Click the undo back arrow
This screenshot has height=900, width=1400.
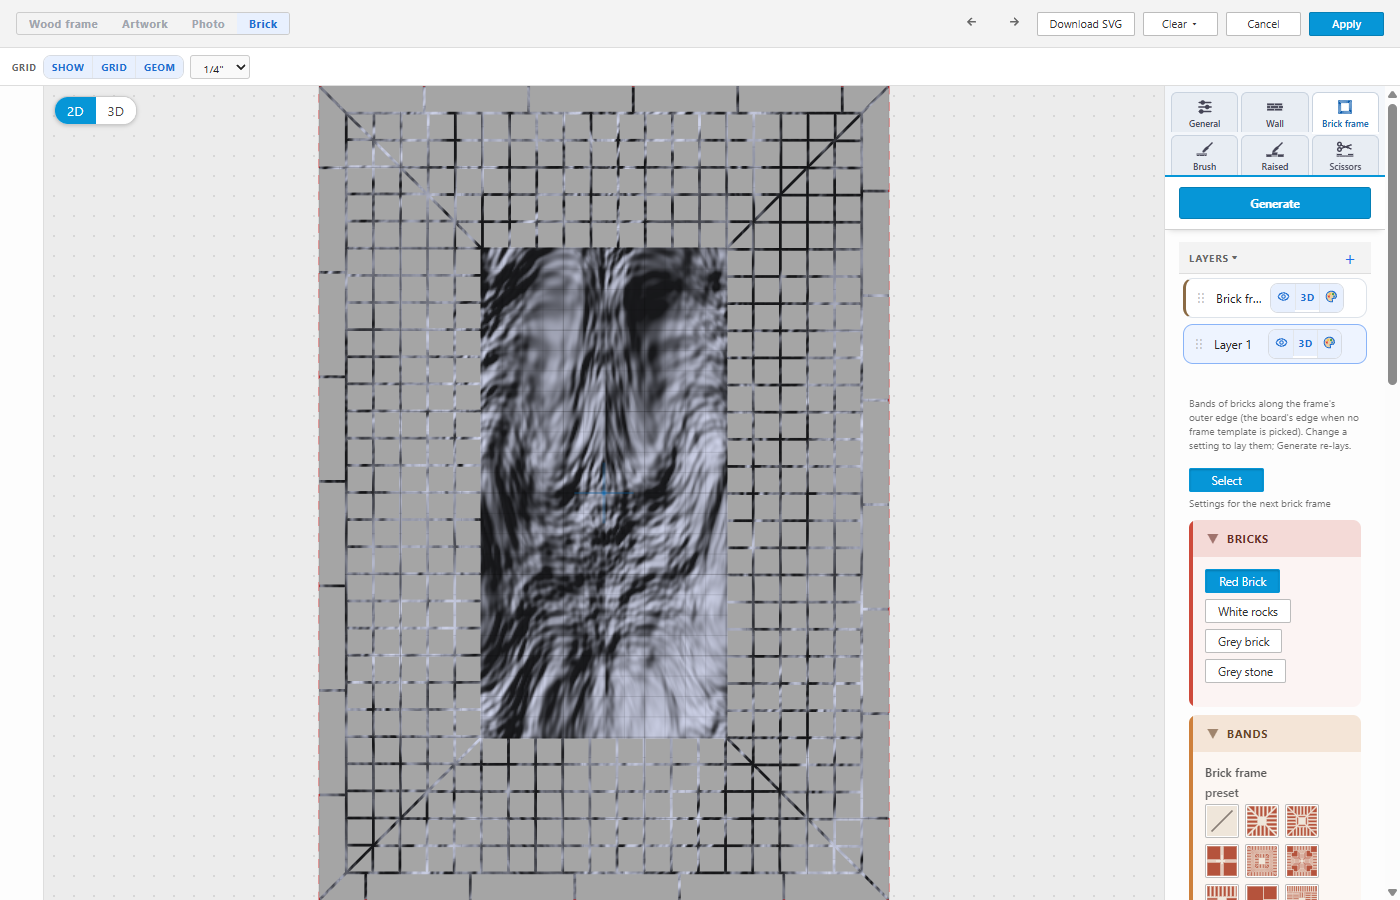pos(971,22)
